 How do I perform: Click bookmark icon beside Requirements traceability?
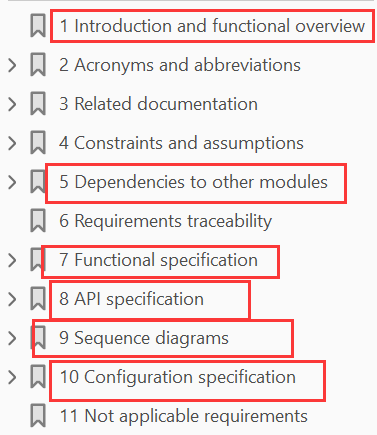(x=38, y=221)
